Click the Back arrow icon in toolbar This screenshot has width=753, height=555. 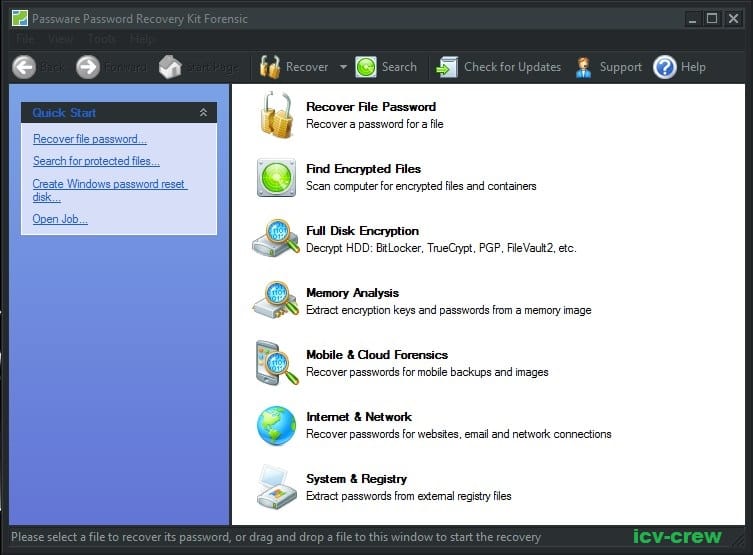(x=24, y=67)
